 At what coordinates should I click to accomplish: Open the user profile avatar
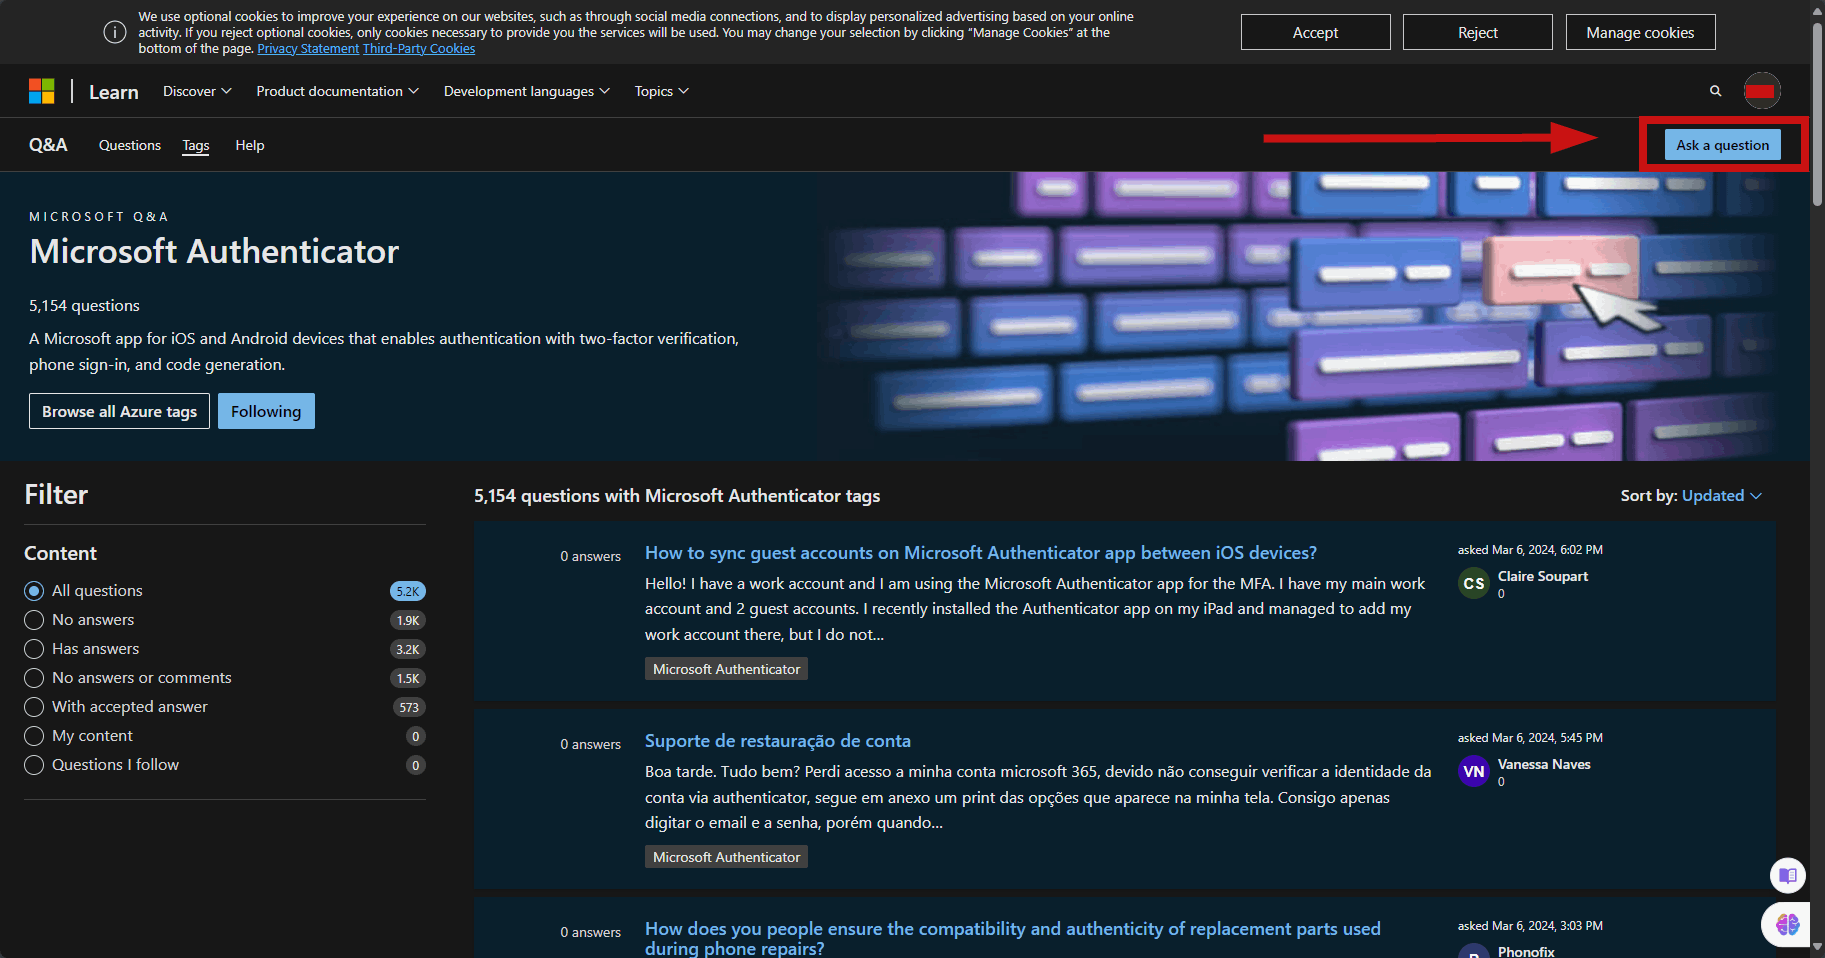pyautogui.click(x=1762, y=91)
